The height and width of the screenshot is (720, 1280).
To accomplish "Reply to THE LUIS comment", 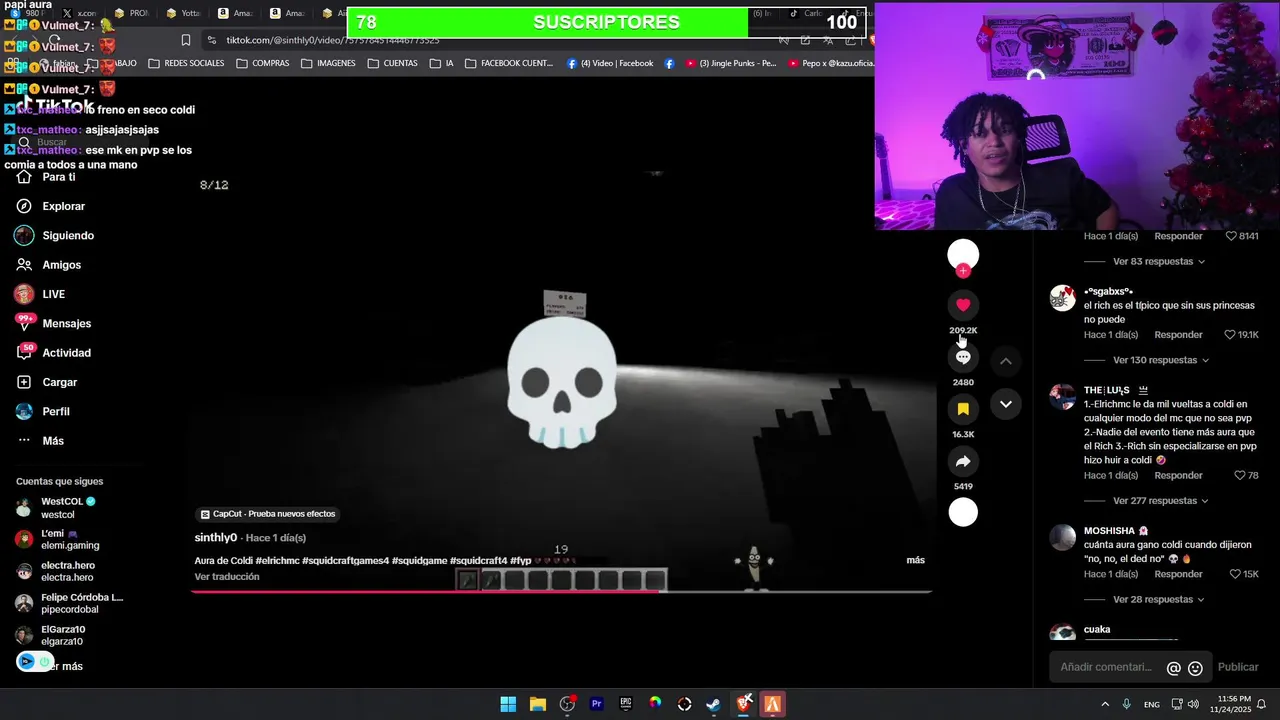I will (x=1178, y=476).
